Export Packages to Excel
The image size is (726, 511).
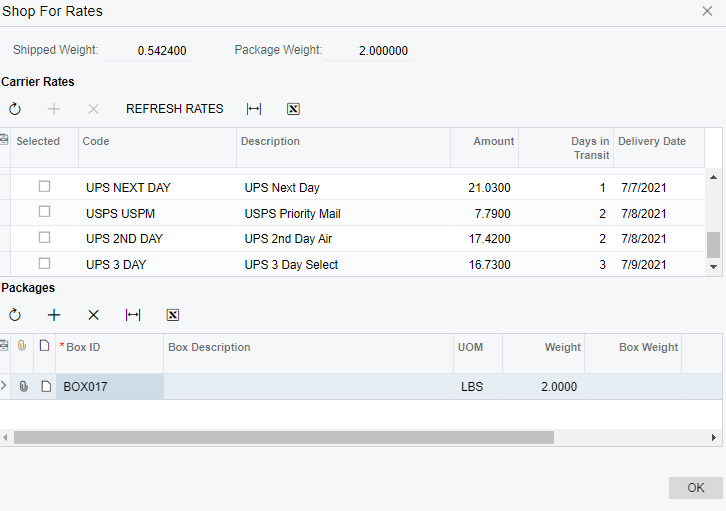click(x=173, y=315)
